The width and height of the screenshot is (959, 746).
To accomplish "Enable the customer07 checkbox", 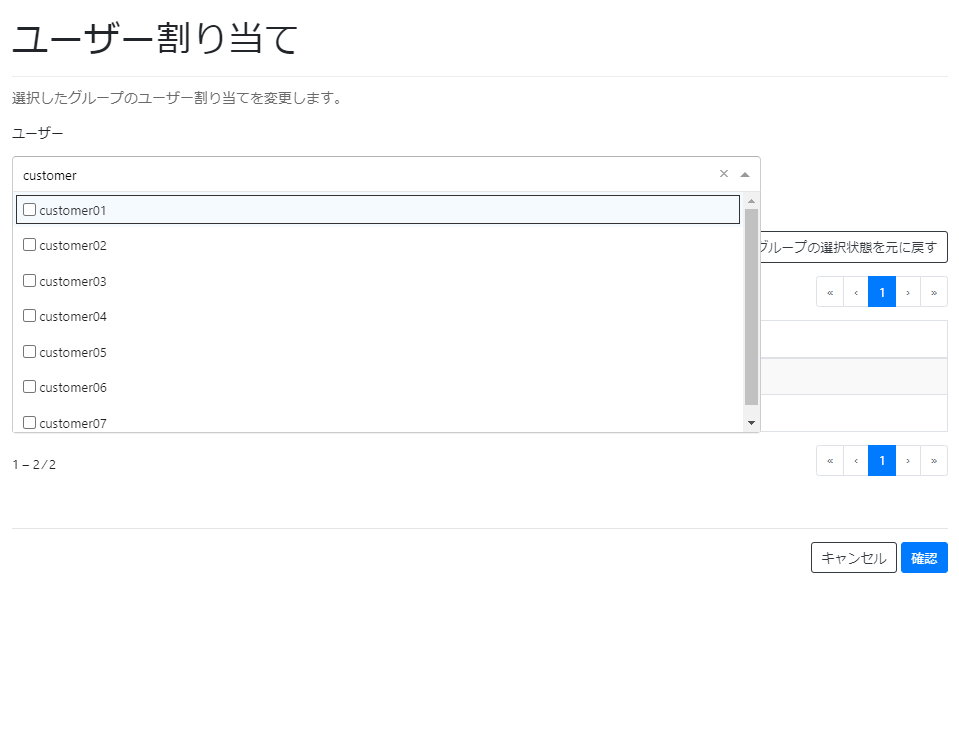I will pyautogui.click(x=29, y=421).
